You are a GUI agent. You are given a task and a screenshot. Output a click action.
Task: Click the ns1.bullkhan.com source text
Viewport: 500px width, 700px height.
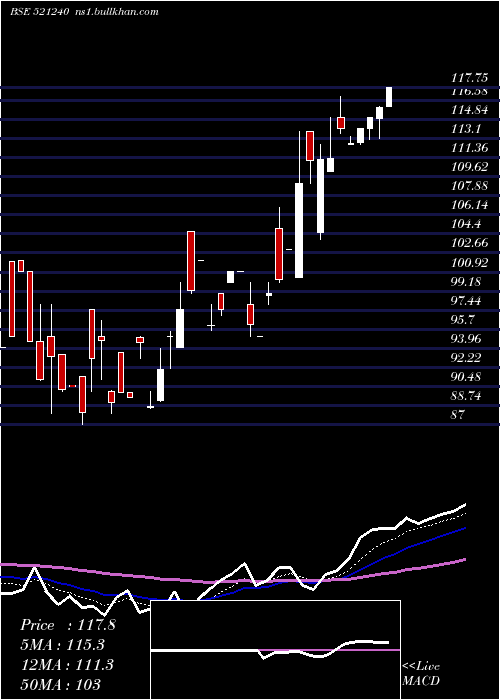115,12
